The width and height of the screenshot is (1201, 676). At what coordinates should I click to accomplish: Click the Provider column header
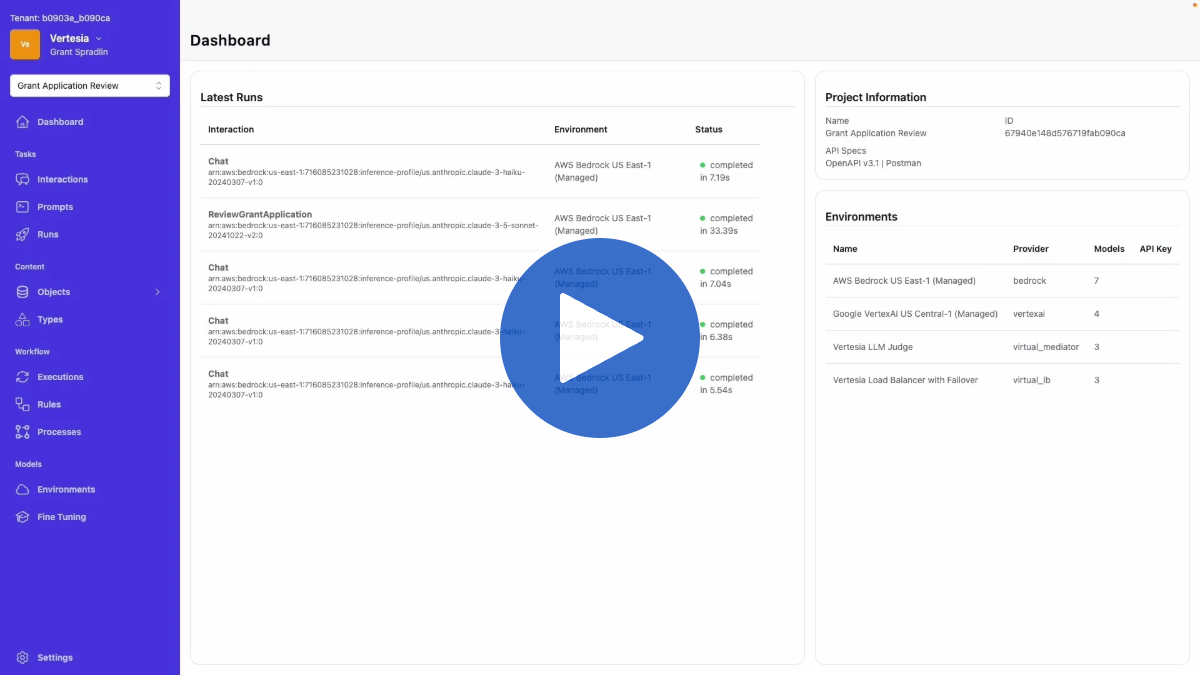click(1031, 249)
